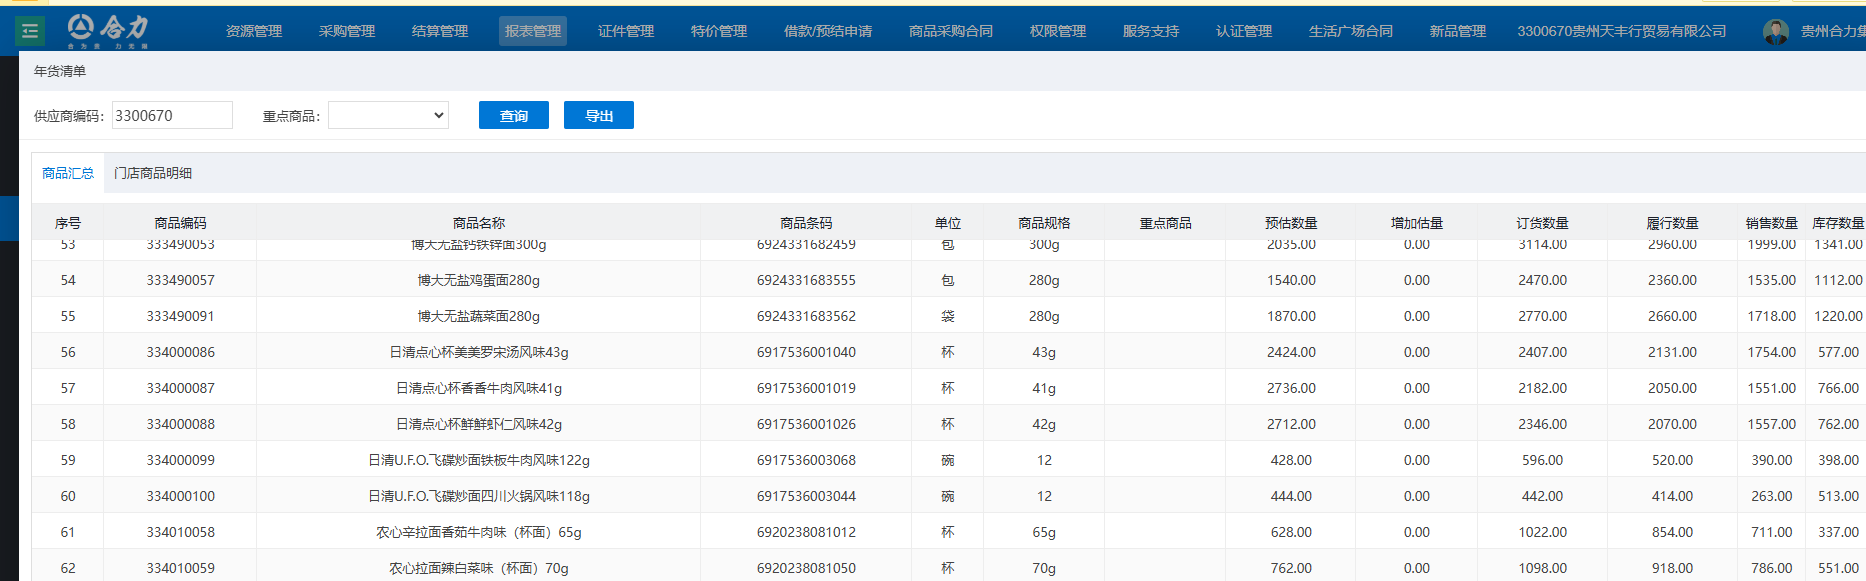Click the 查询 button
Screen dimensions: 1866x581
coord(513,116)
